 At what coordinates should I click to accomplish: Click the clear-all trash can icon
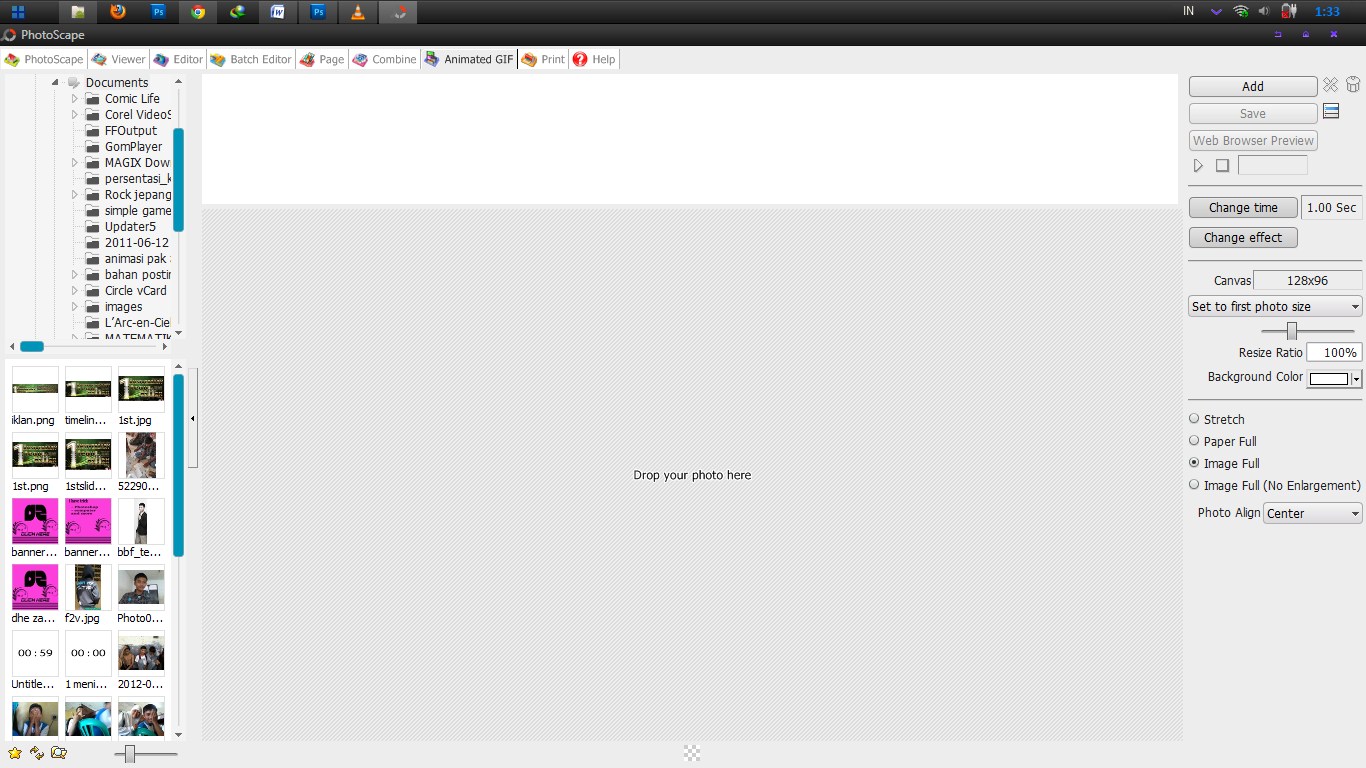click(x=1353, y=85)
